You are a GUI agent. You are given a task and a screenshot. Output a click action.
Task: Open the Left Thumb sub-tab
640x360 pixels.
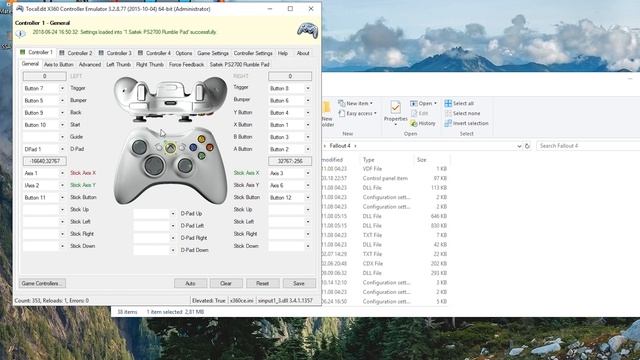(118, 64)
